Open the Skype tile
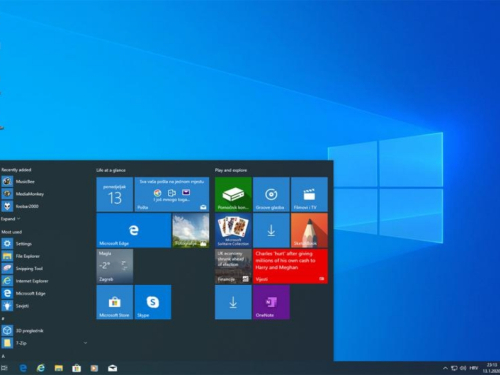Screen dimensions: 500x375 tap(153, 302)
